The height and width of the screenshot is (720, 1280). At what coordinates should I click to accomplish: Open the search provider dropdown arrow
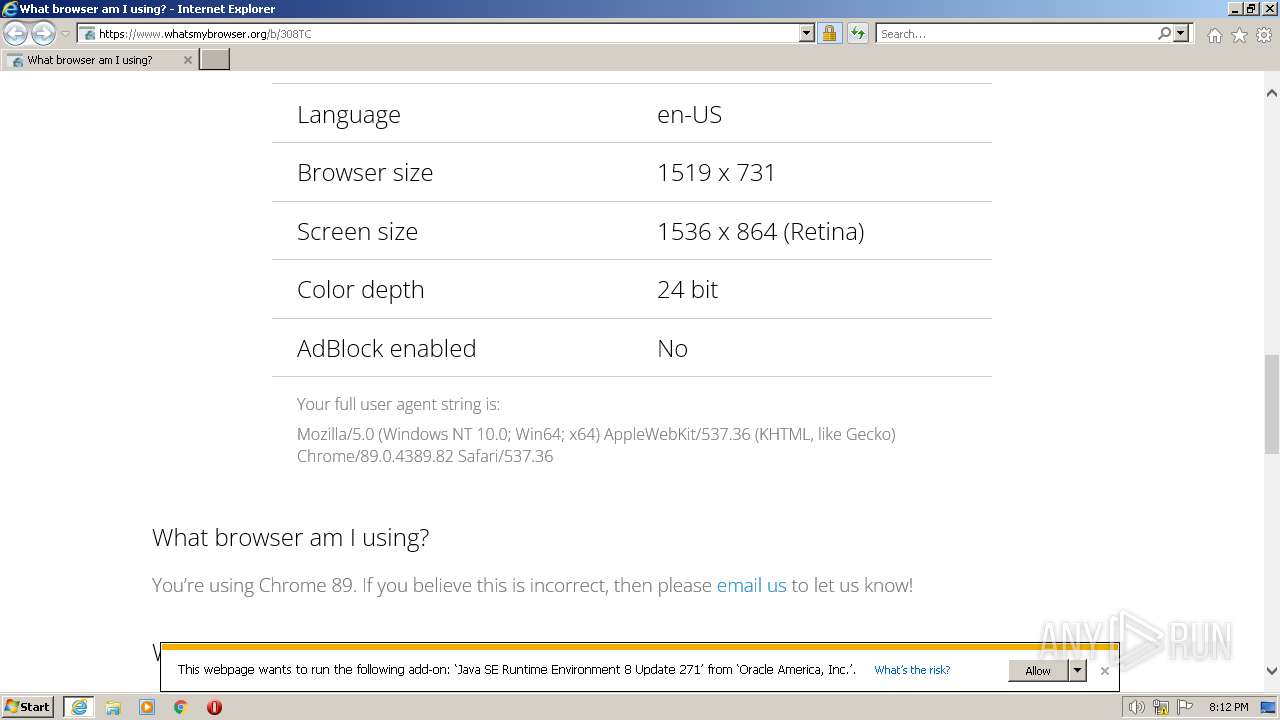[1181, 34]
